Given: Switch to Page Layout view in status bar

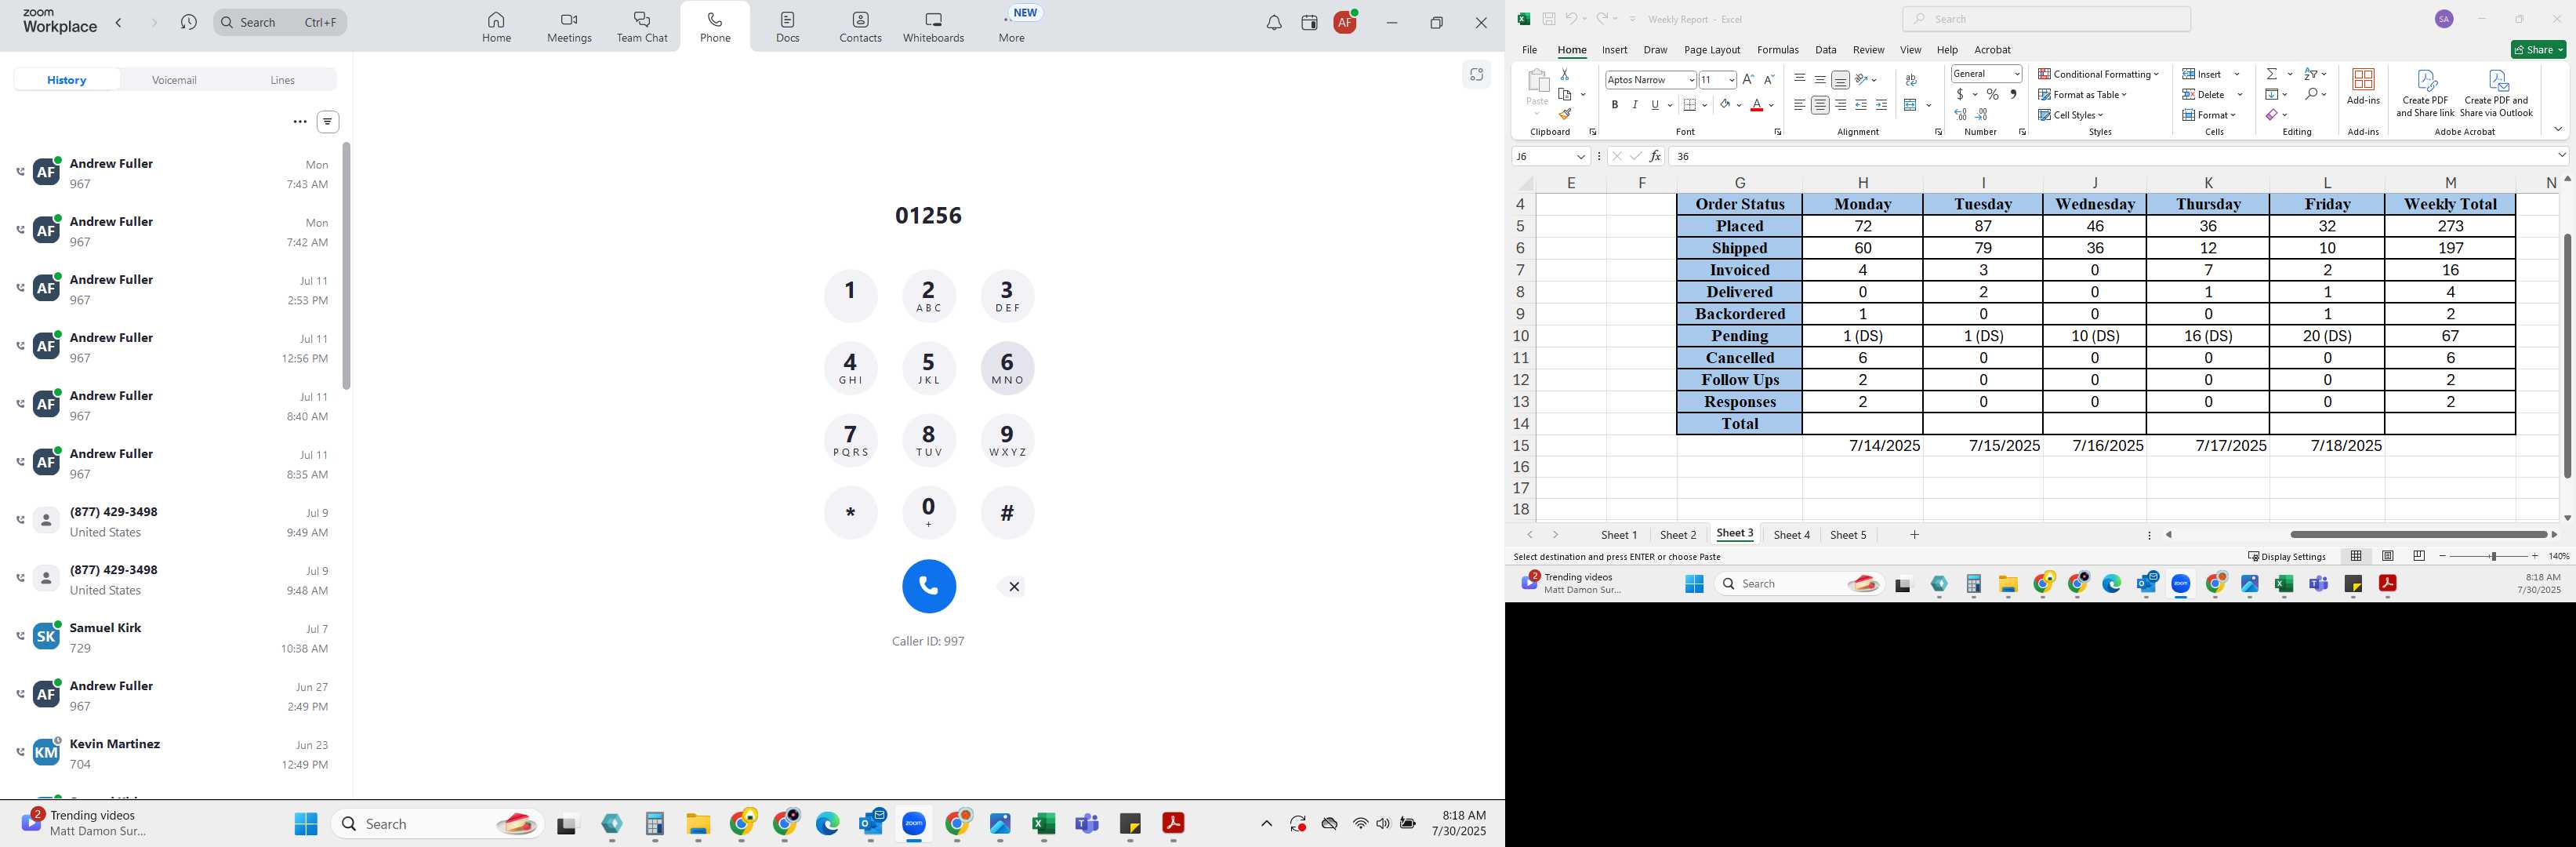Looking at the screenshot, I should coord(2388,556).
